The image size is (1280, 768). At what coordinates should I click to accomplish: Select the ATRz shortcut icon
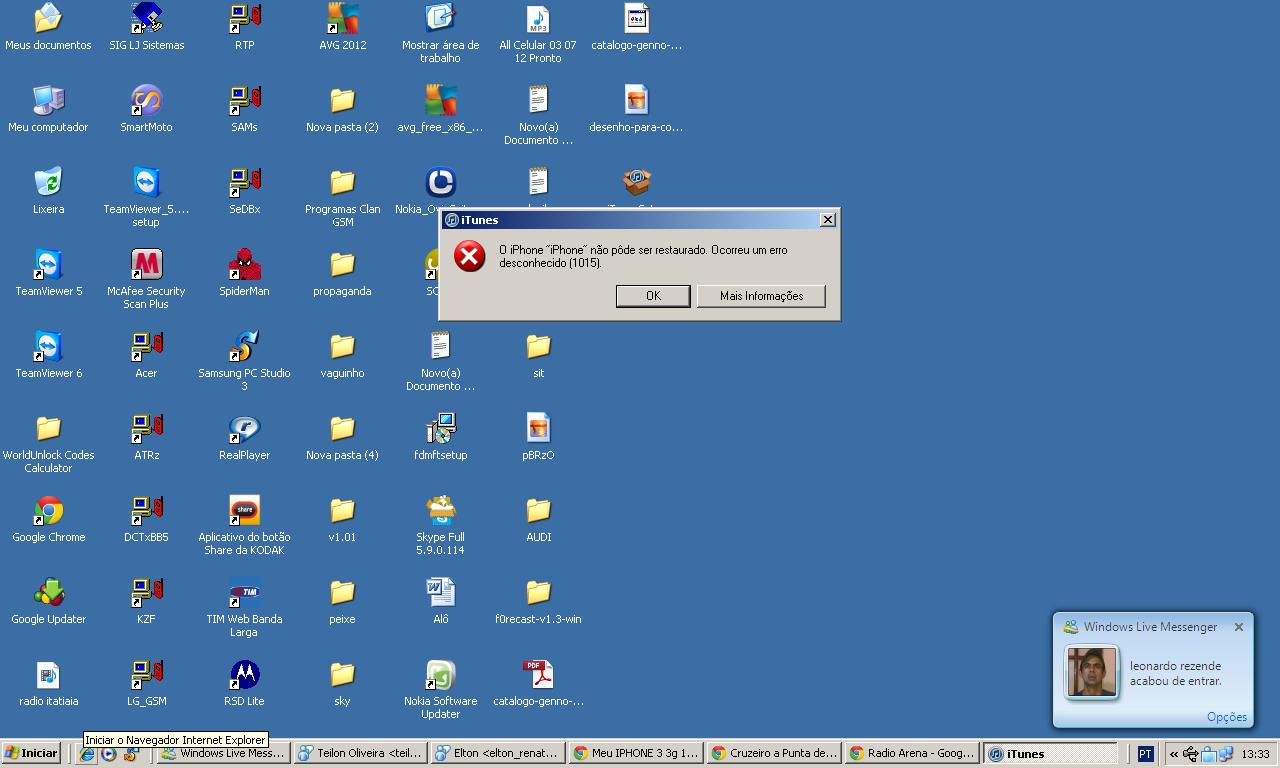click(x=146, y=428)
